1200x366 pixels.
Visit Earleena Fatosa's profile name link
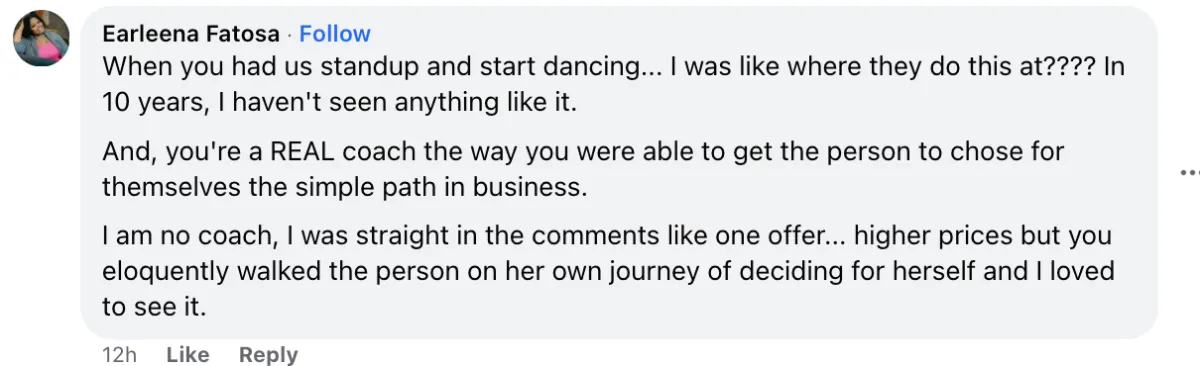[x=191, y=34]
